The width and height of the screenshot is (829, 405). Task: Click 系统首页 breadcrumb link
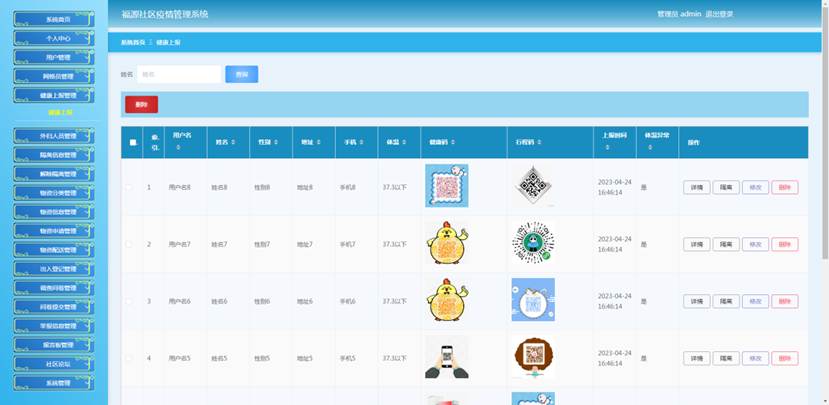coord(133,42)
